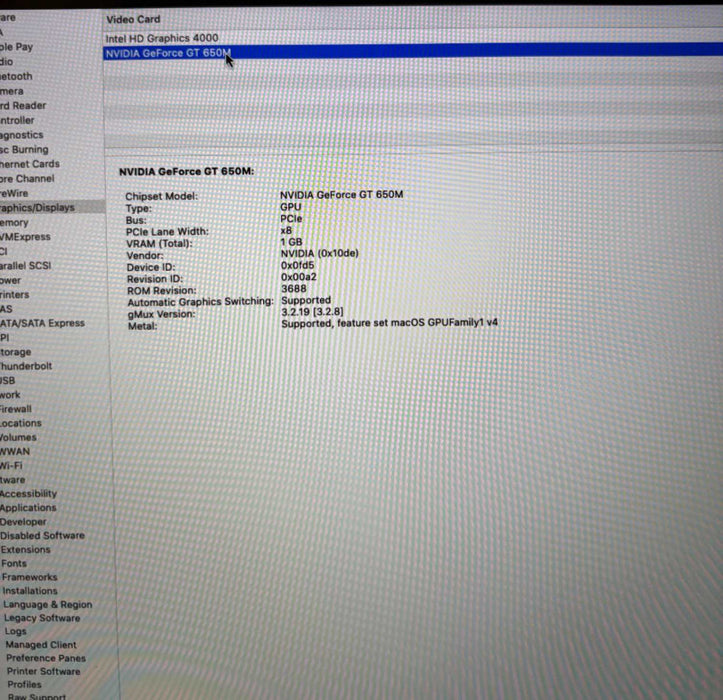The width and height of the screenshot is (723, 700).
Task: Click the Metal feature set value
Action: click(390, 323)
